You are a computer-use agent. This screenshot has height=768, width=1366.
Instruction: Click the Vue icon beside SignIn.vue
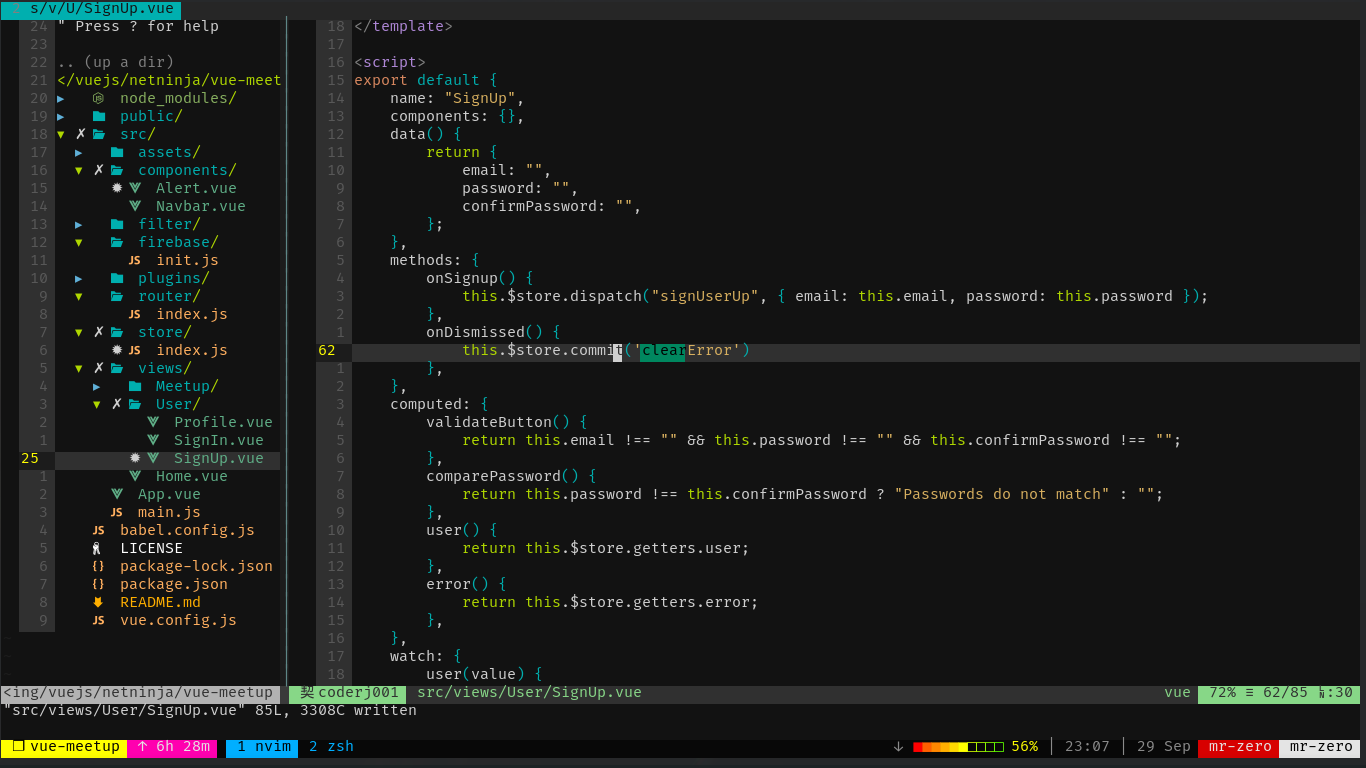[153, 440]
